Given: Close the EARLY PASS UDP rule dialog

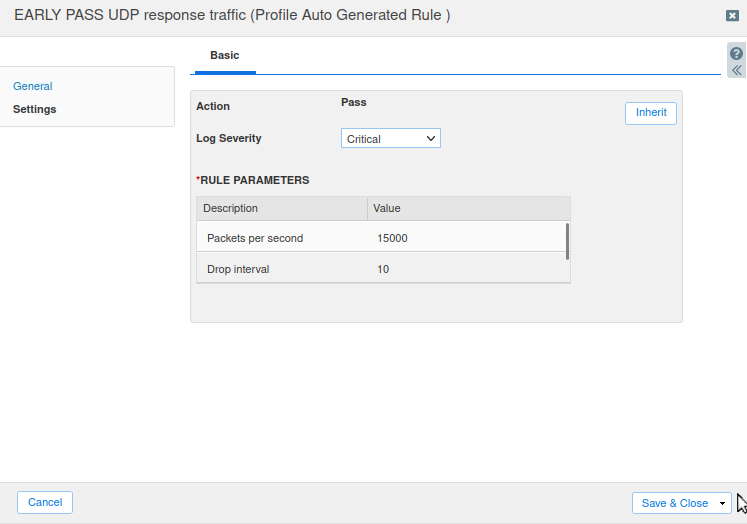Looking at the screenshot, I should [732, 16].
